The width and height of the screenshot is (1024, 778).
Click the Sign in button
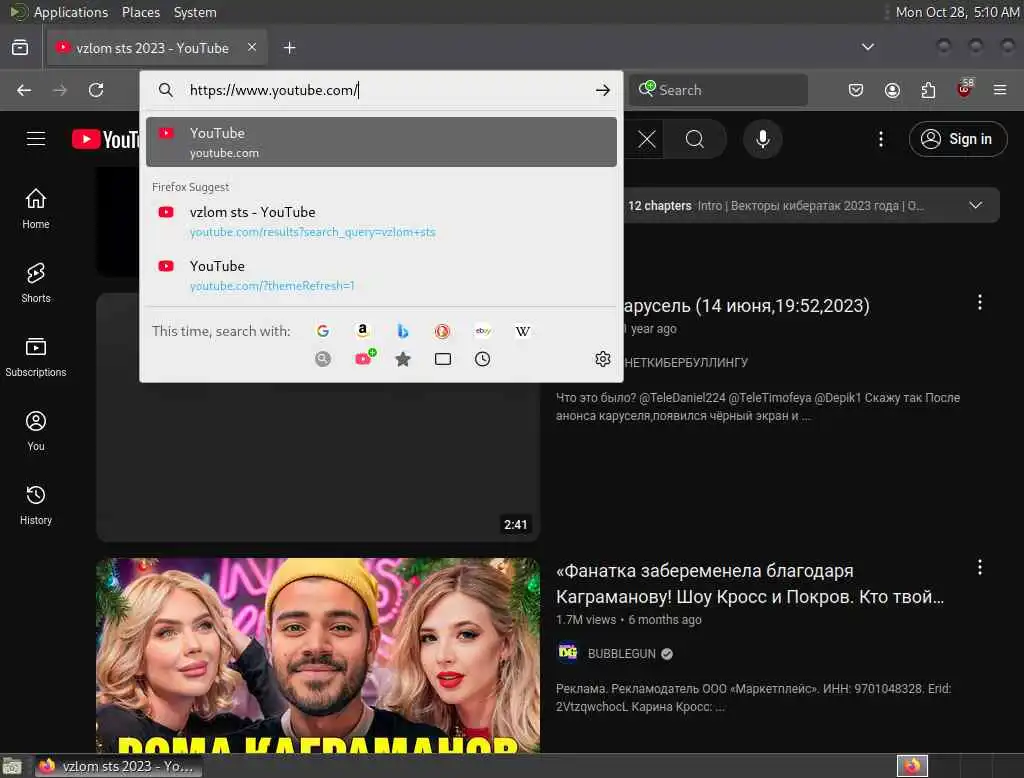tap(957, 139)
